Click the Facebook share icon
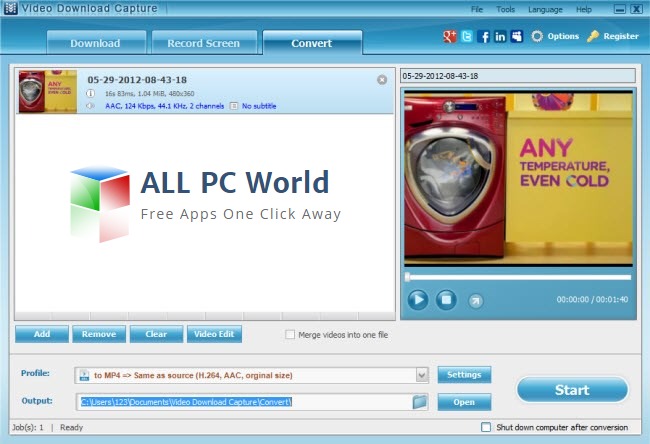 (x=483, y=36)
